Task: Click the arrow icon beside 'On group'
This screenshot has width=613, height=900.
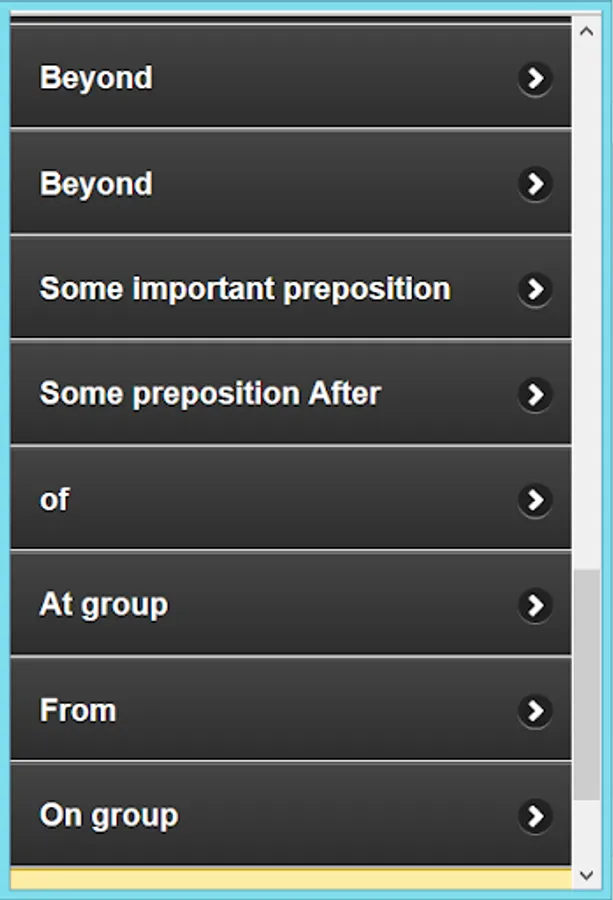Action: [x=535, y=816]
